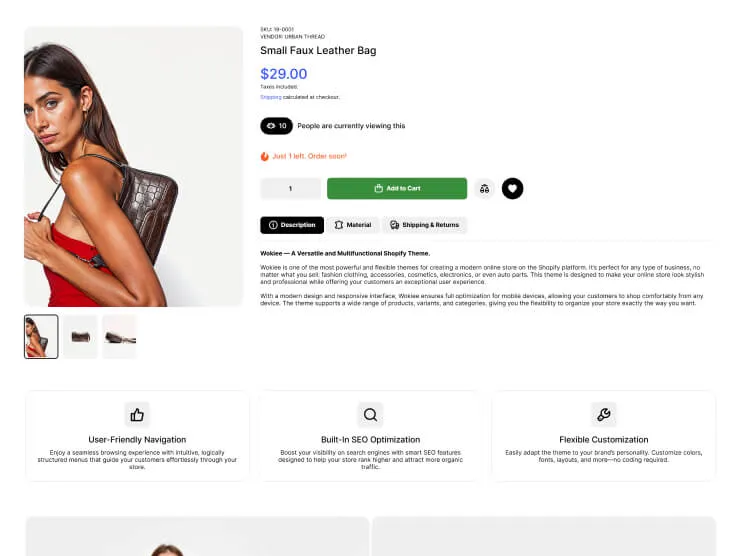Switch to the Material tab

tap(353, 225)
